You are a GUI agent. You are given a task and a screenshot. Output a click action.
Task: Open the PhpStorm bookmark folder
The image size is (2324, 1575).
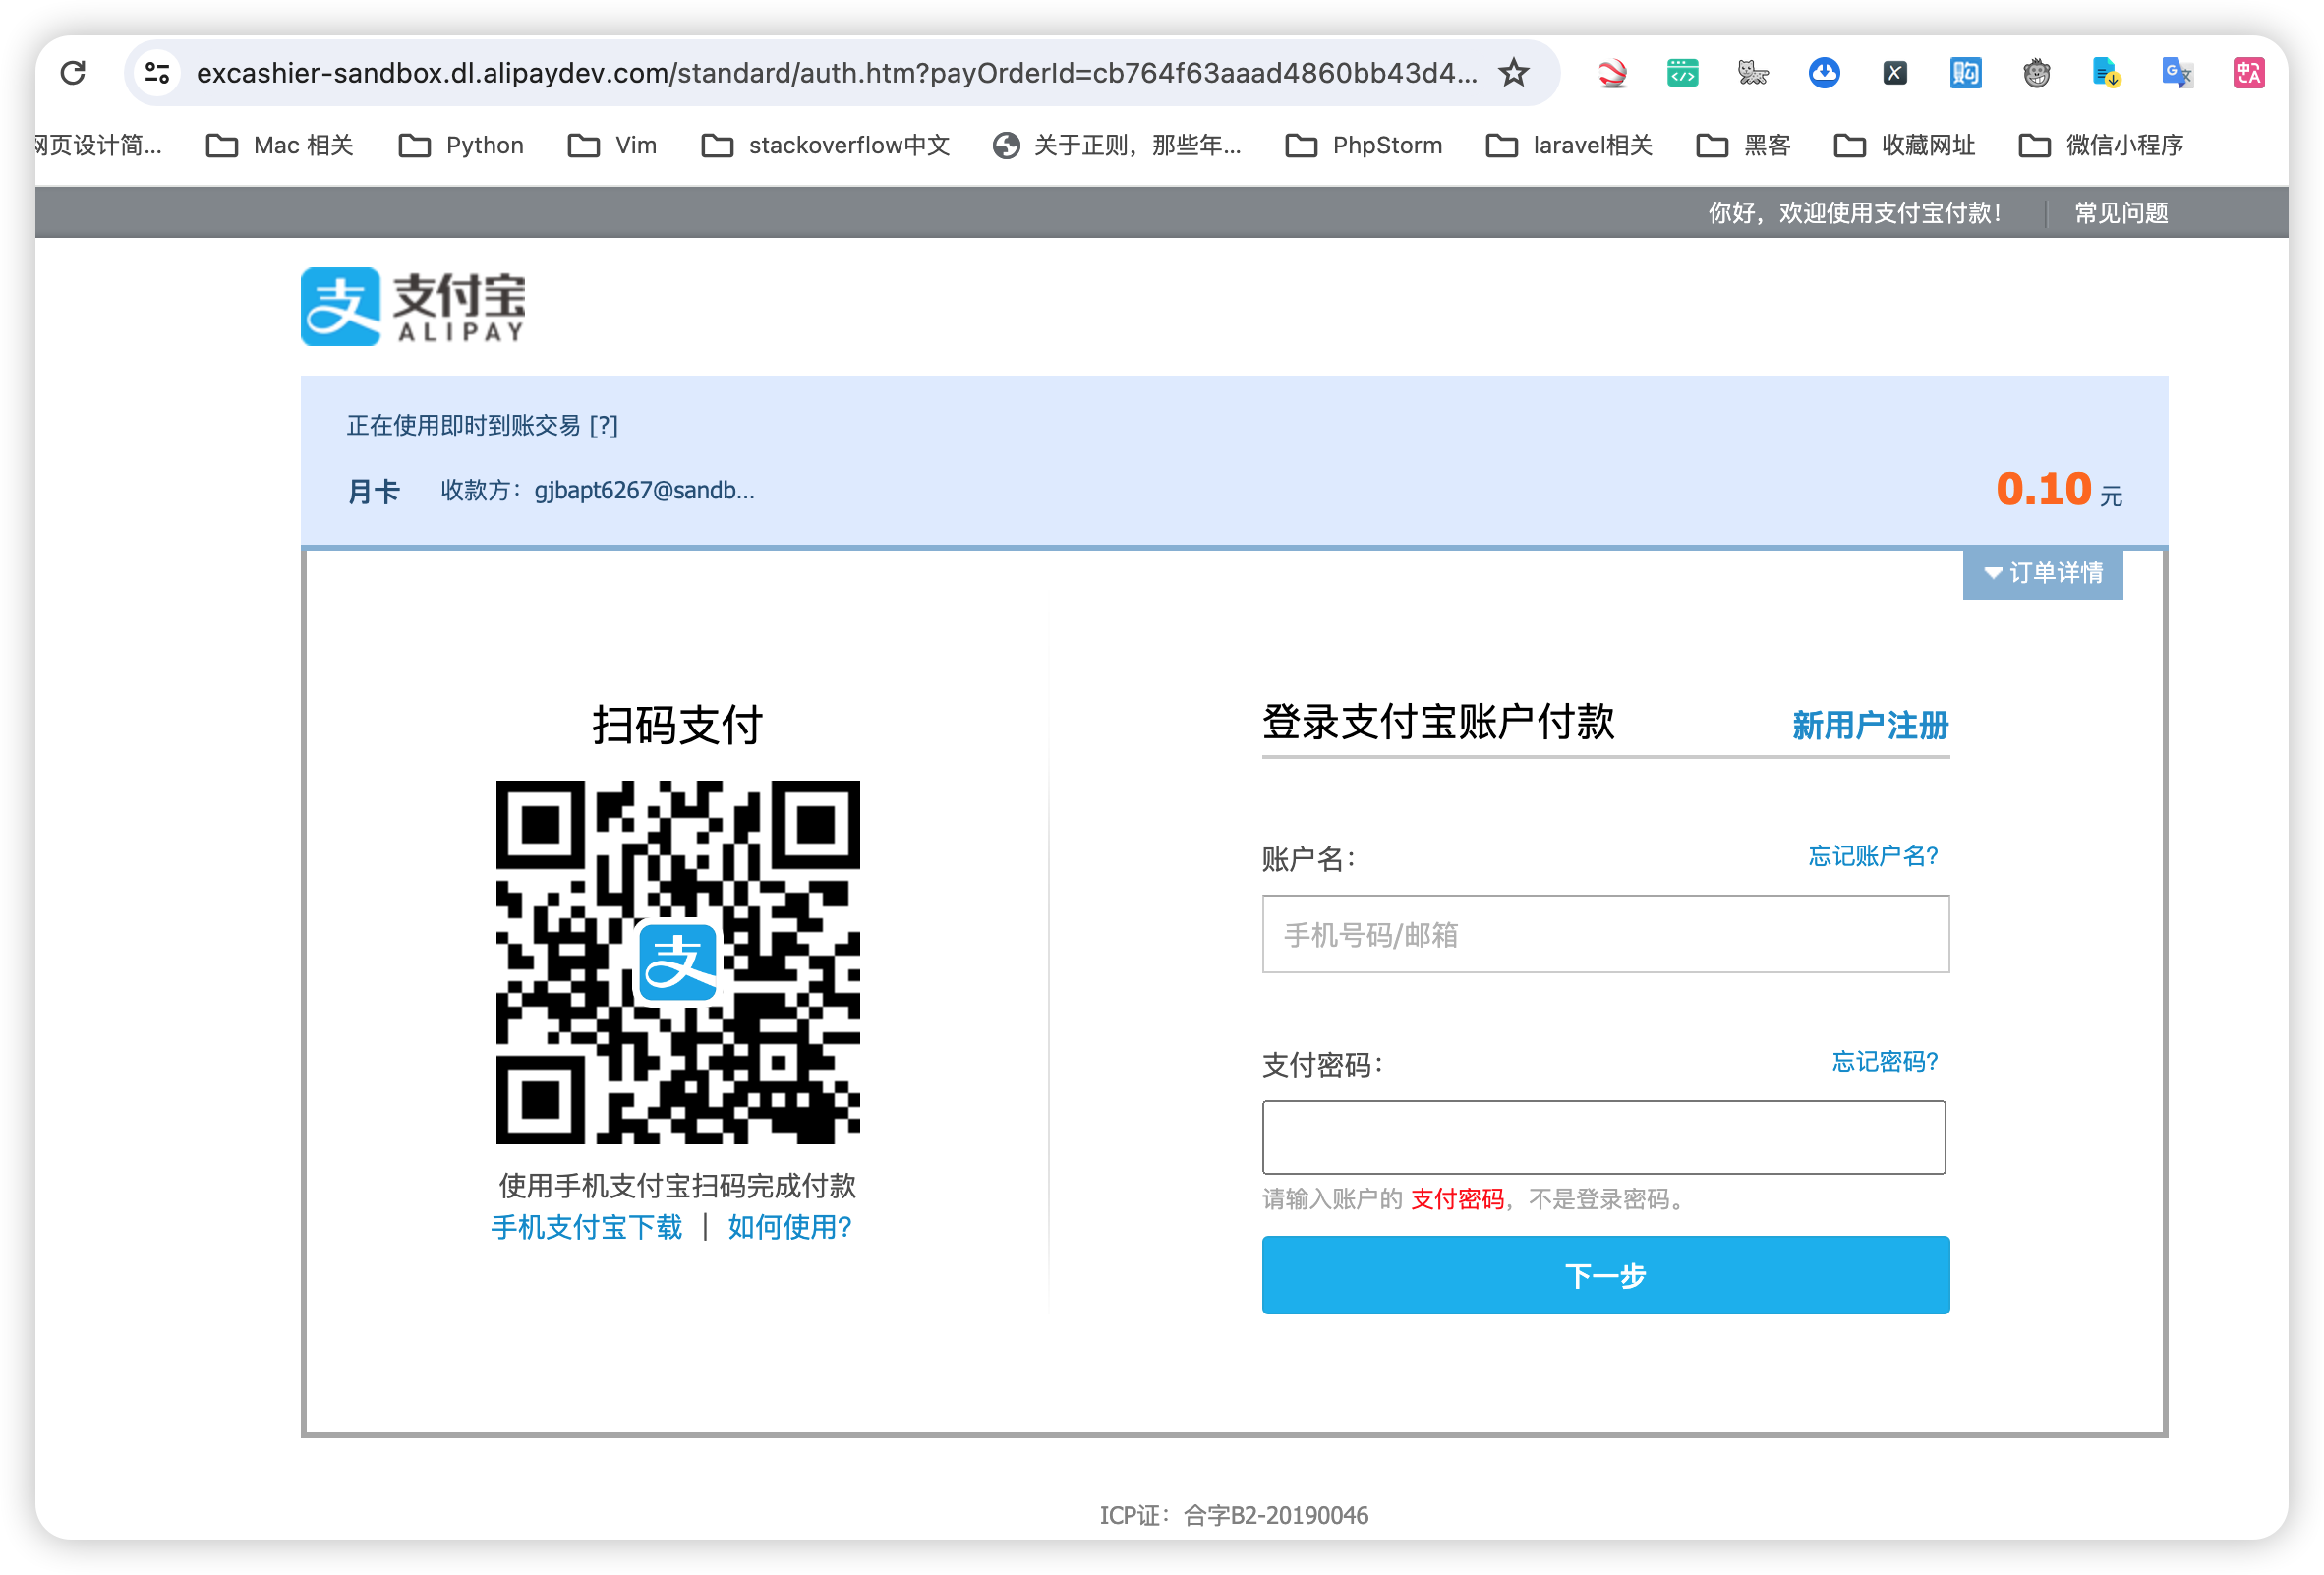coord(1363,145)
